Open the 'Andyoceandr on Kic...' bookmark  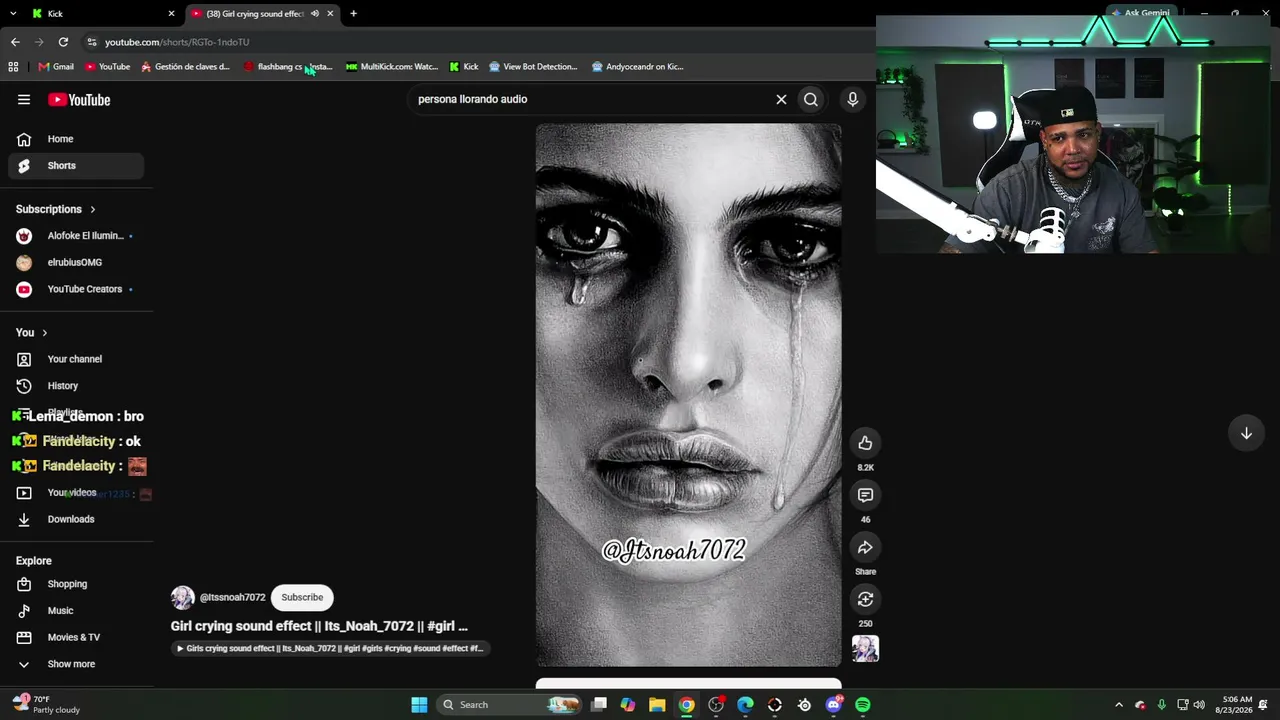638,67
